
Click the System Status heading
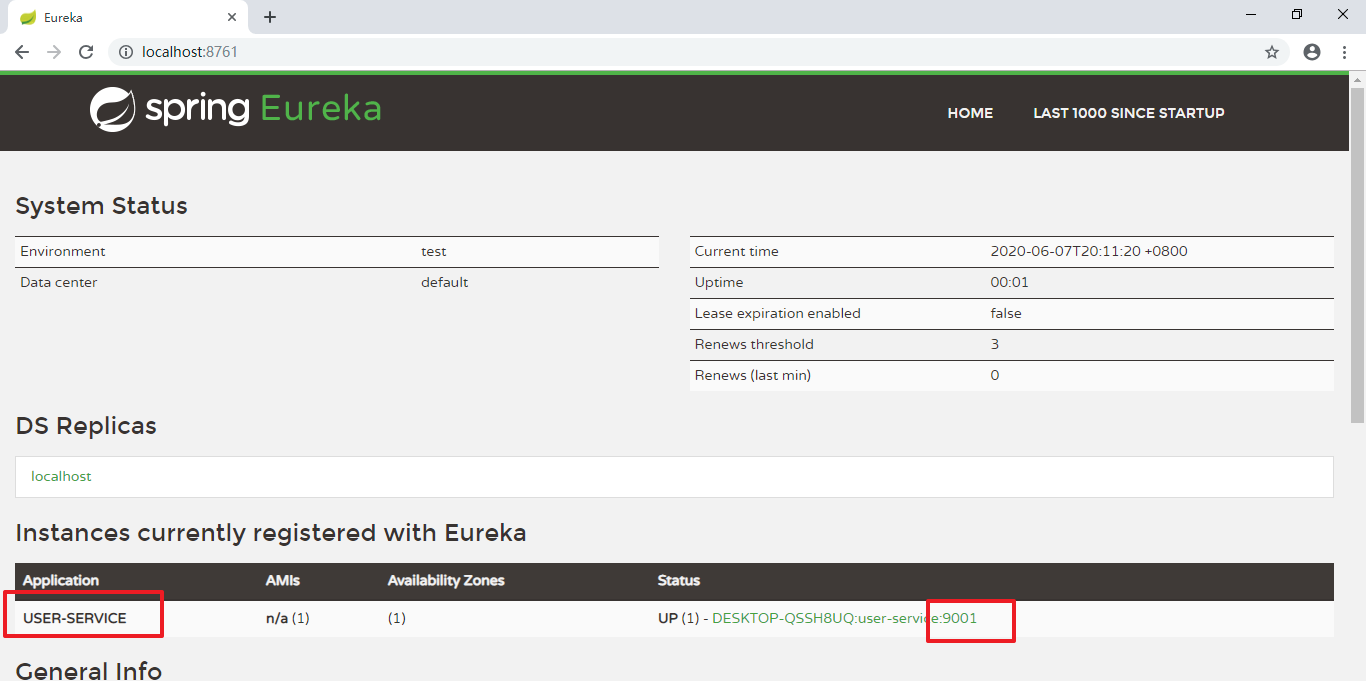point(102,206)
